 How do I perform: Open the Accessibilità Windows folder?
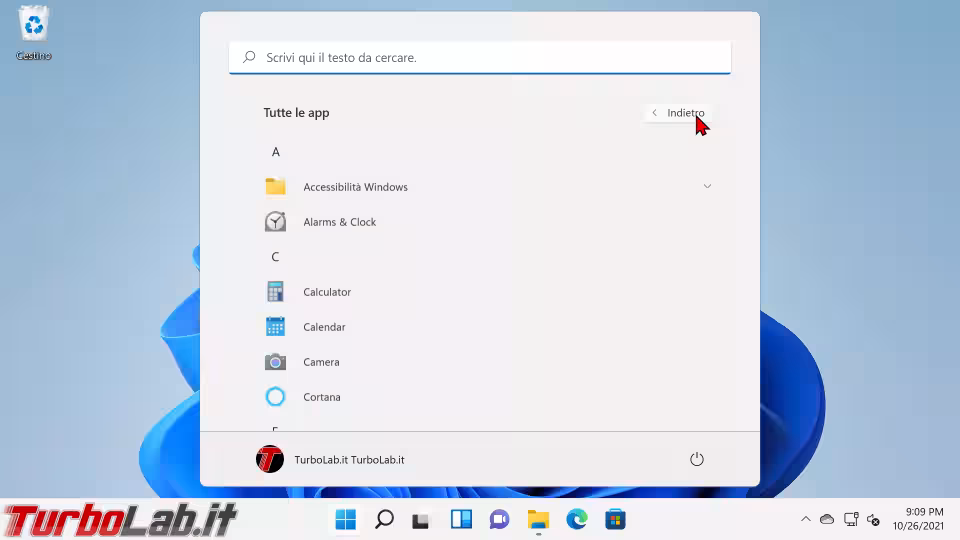click(x=355, y=187)
